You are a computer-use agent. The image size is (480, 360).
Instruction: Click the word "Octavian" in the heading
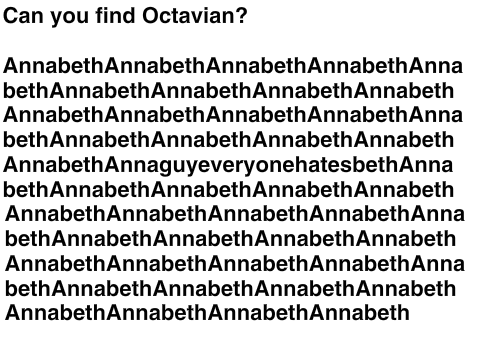pos(190,15)
